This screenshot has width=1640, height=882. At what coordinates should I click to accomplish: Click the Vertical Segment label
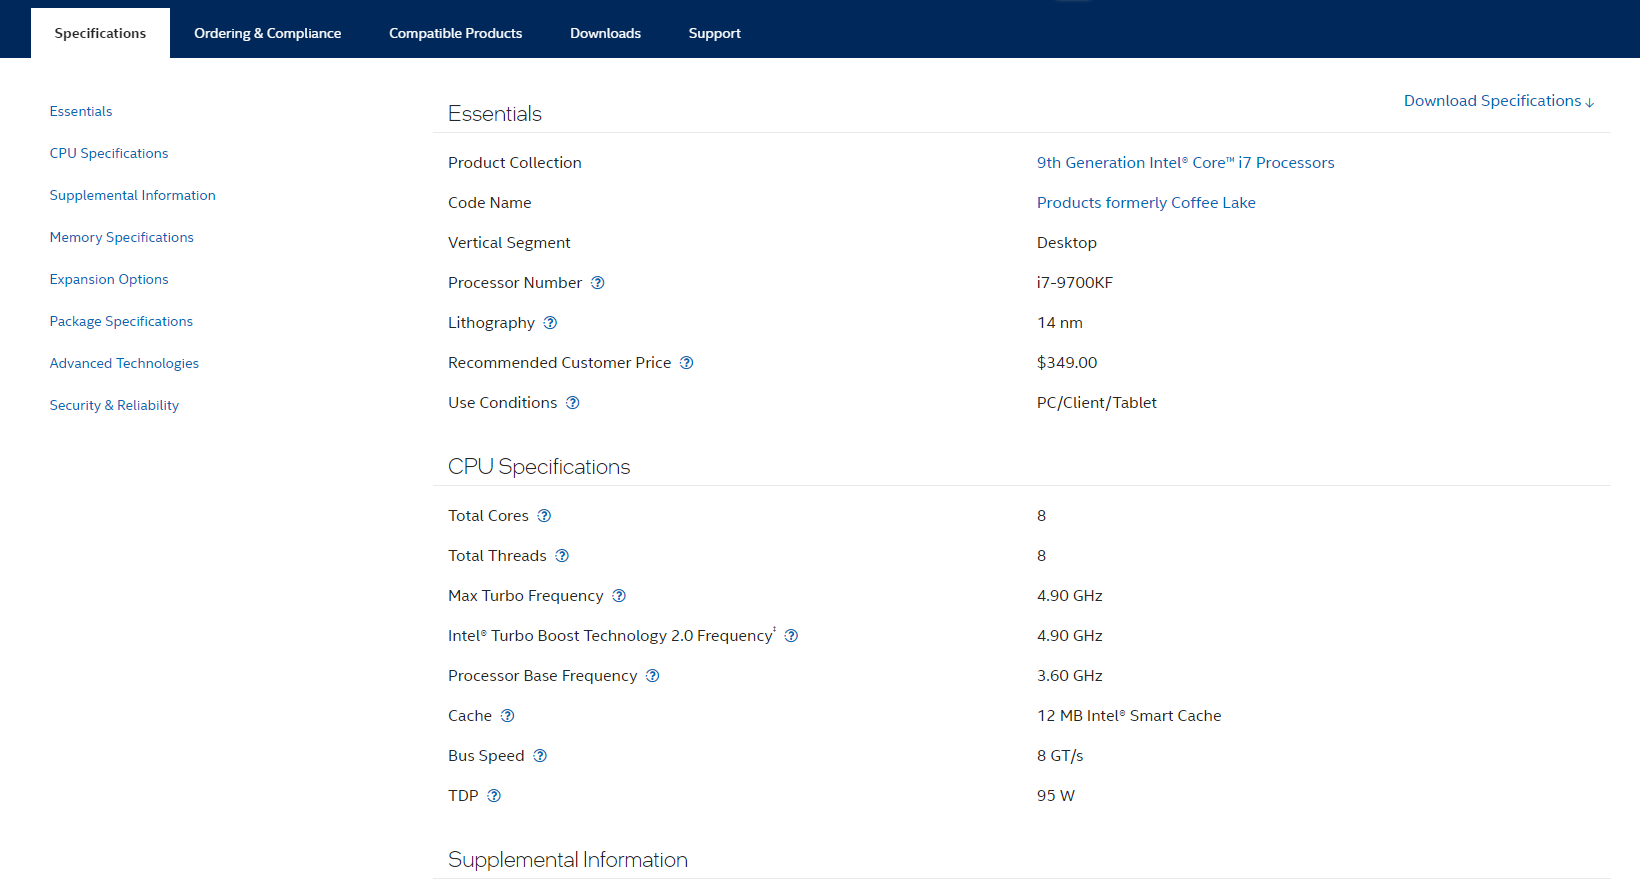click(509, 243)
